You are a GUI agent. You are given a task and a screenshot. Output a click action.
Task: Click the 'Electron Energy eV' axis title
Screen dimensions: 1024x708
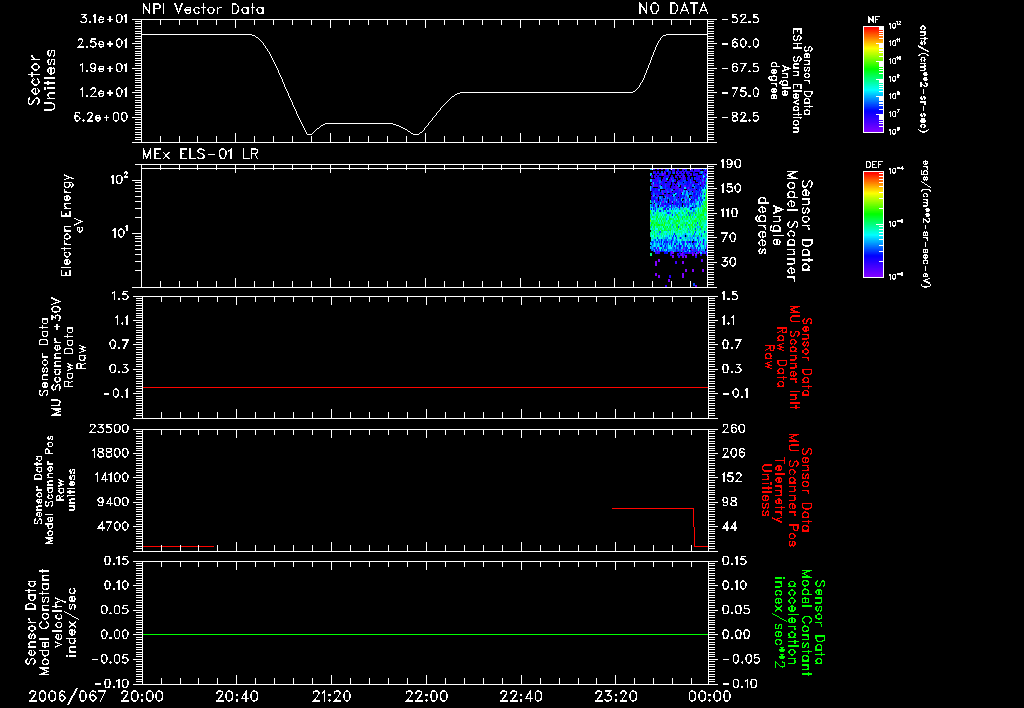pyautogui.click(x=72, y=225)
